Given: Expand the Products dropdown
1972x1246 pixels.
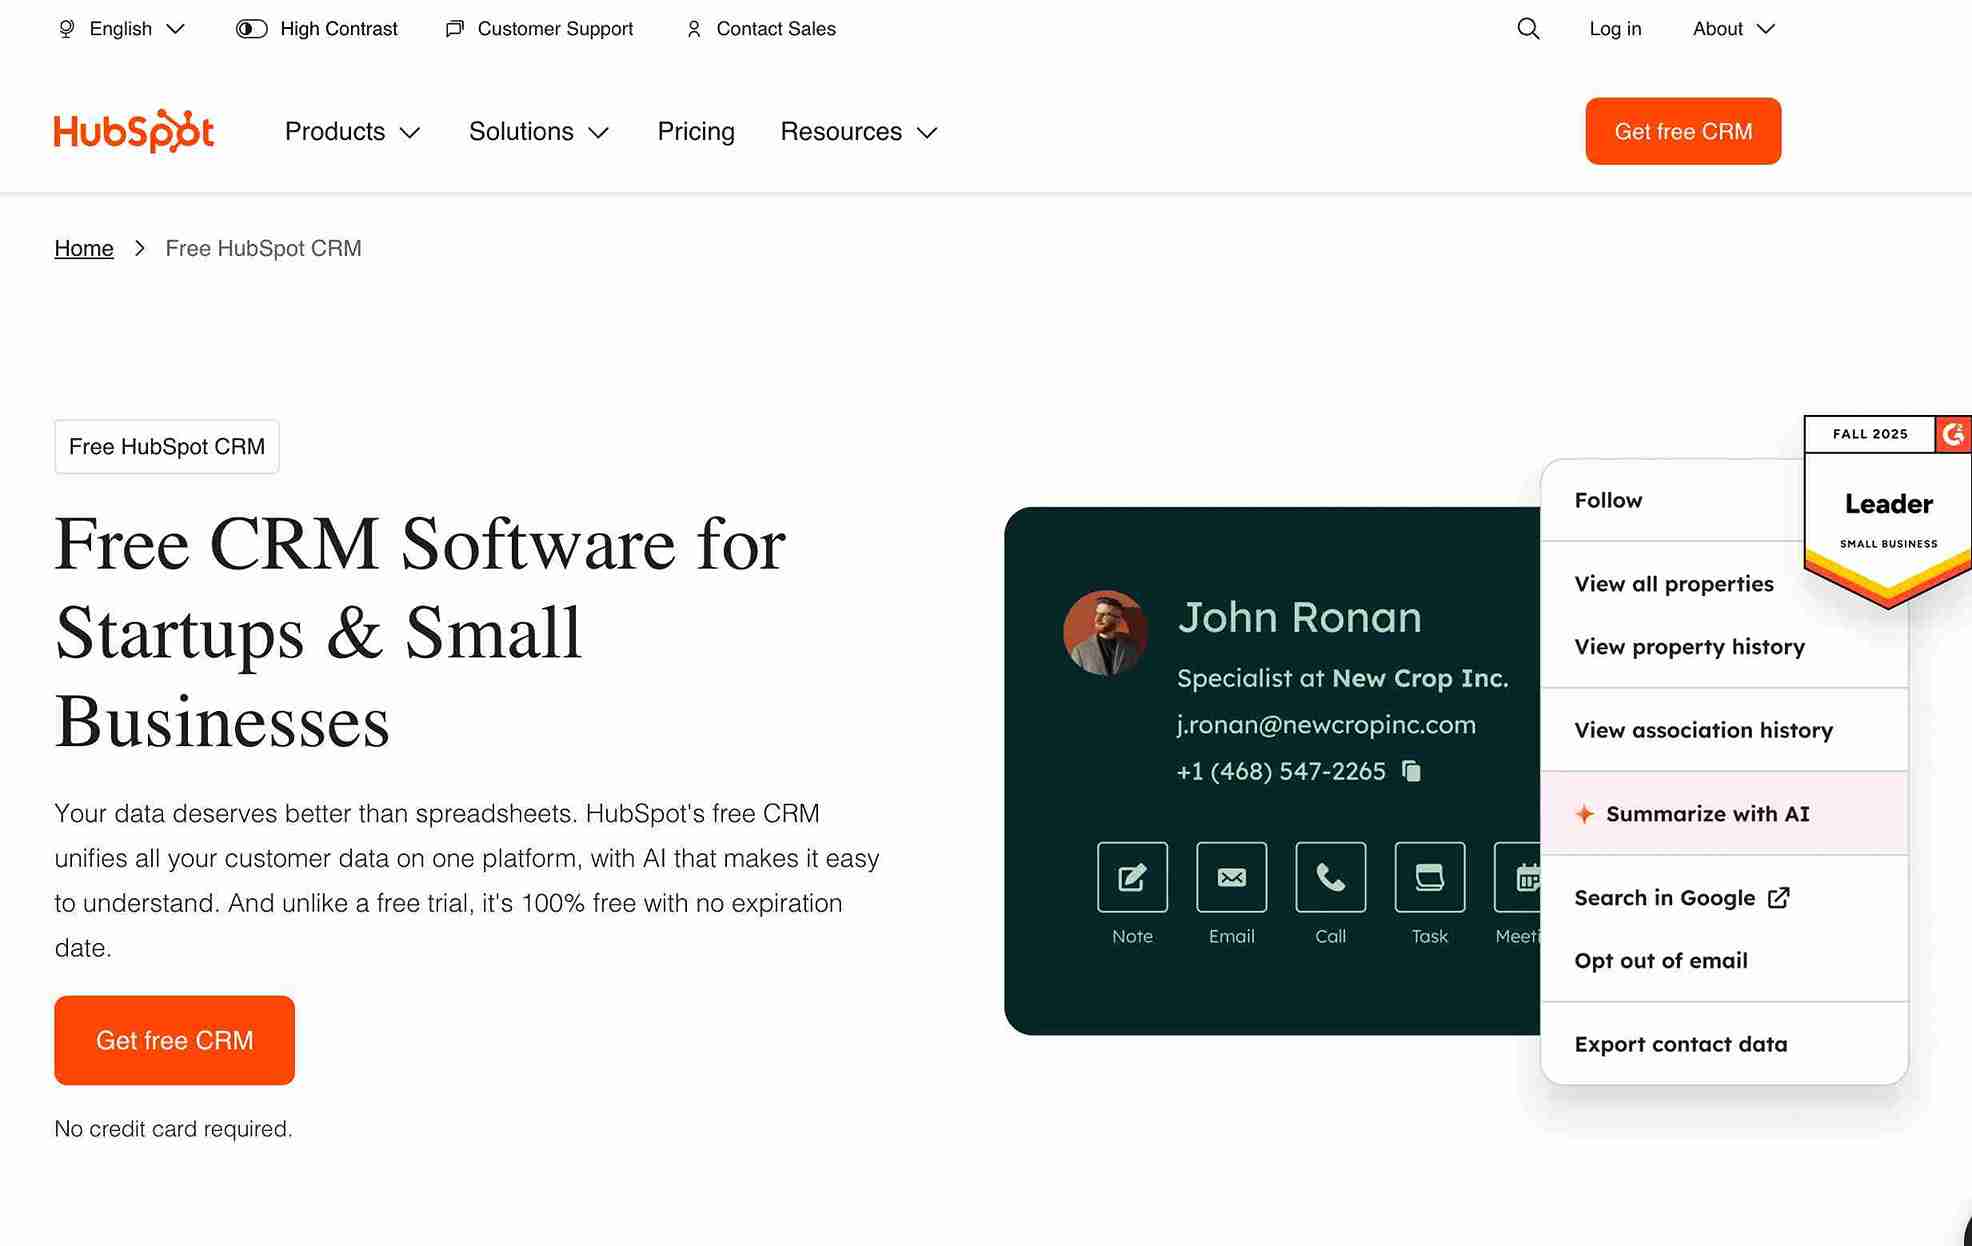Looking at the screenshot, I should click(352, 131).
